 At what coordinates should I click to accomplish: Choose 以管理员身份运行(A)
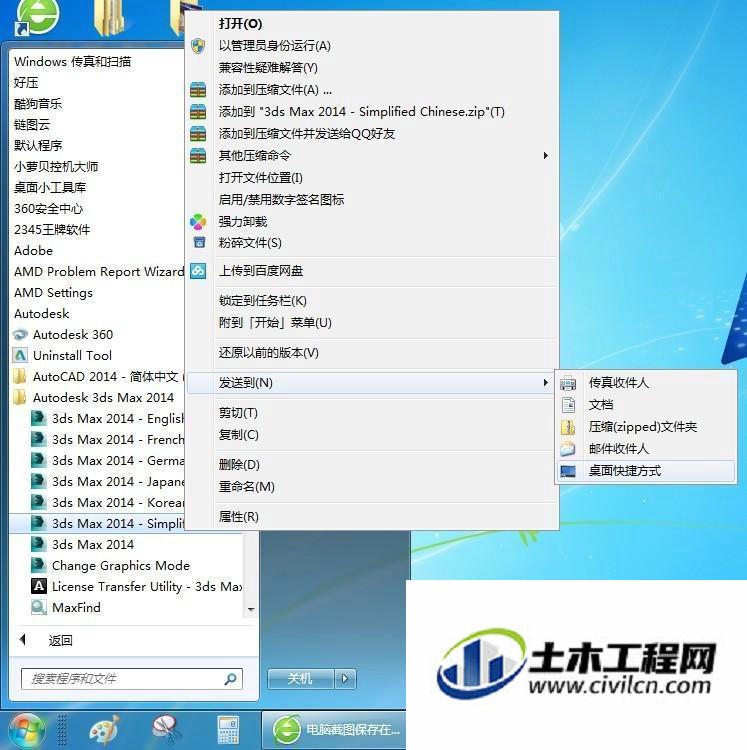pos(275,46)
